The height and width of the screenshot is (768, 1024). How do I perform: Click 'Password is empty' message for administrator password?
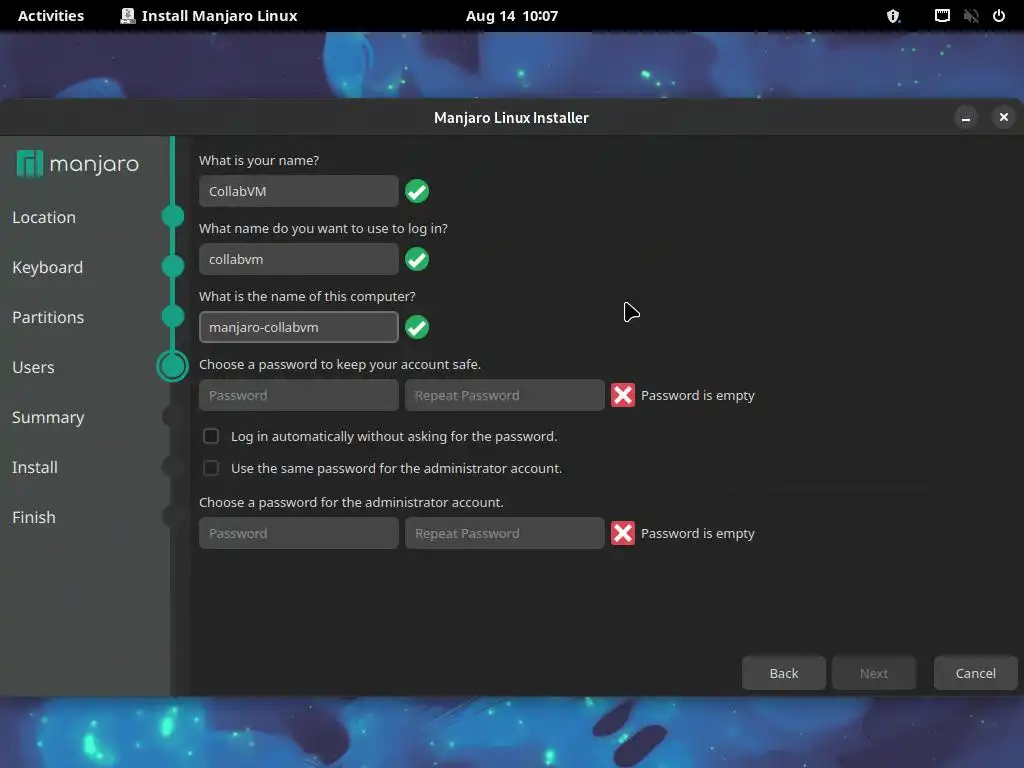coord(697,533)
